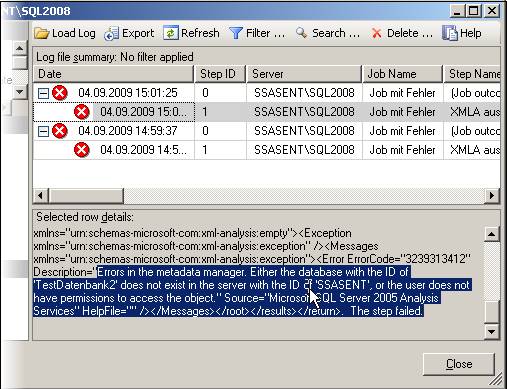Sort by the Job Name column header

tap(402, 74)
